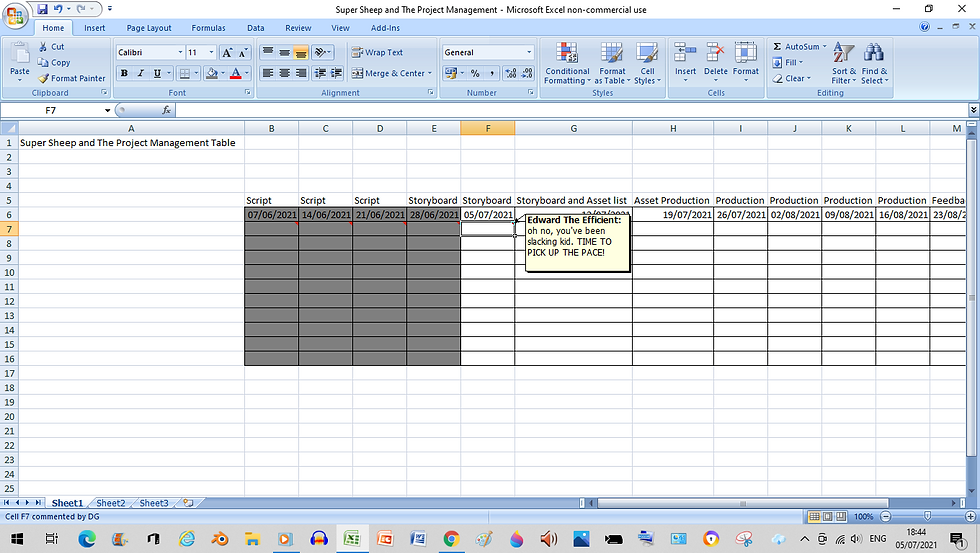Image resolution: width=980 pixels, height=553 pixels.
Task: Expand Merge & Center options arrow
Action: pos(430,73)
